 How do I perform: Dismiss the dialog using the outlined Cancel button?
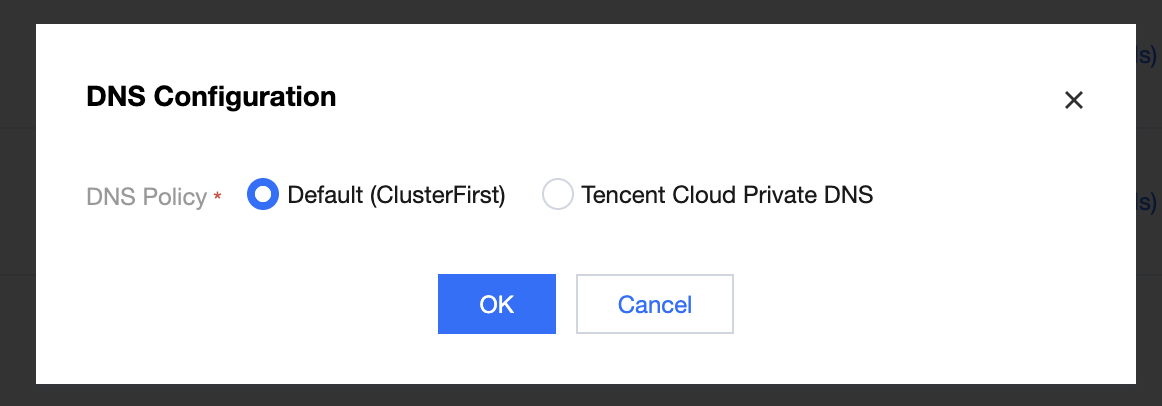pos(655,304)
